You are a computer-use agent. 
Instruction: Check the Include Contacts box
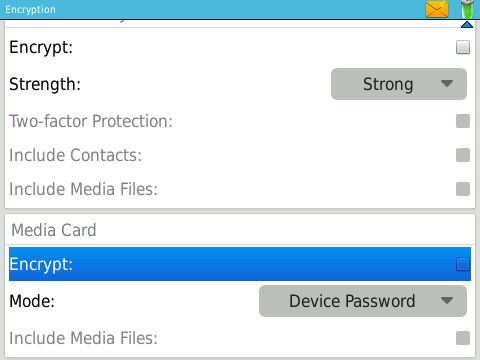[463, 155]
